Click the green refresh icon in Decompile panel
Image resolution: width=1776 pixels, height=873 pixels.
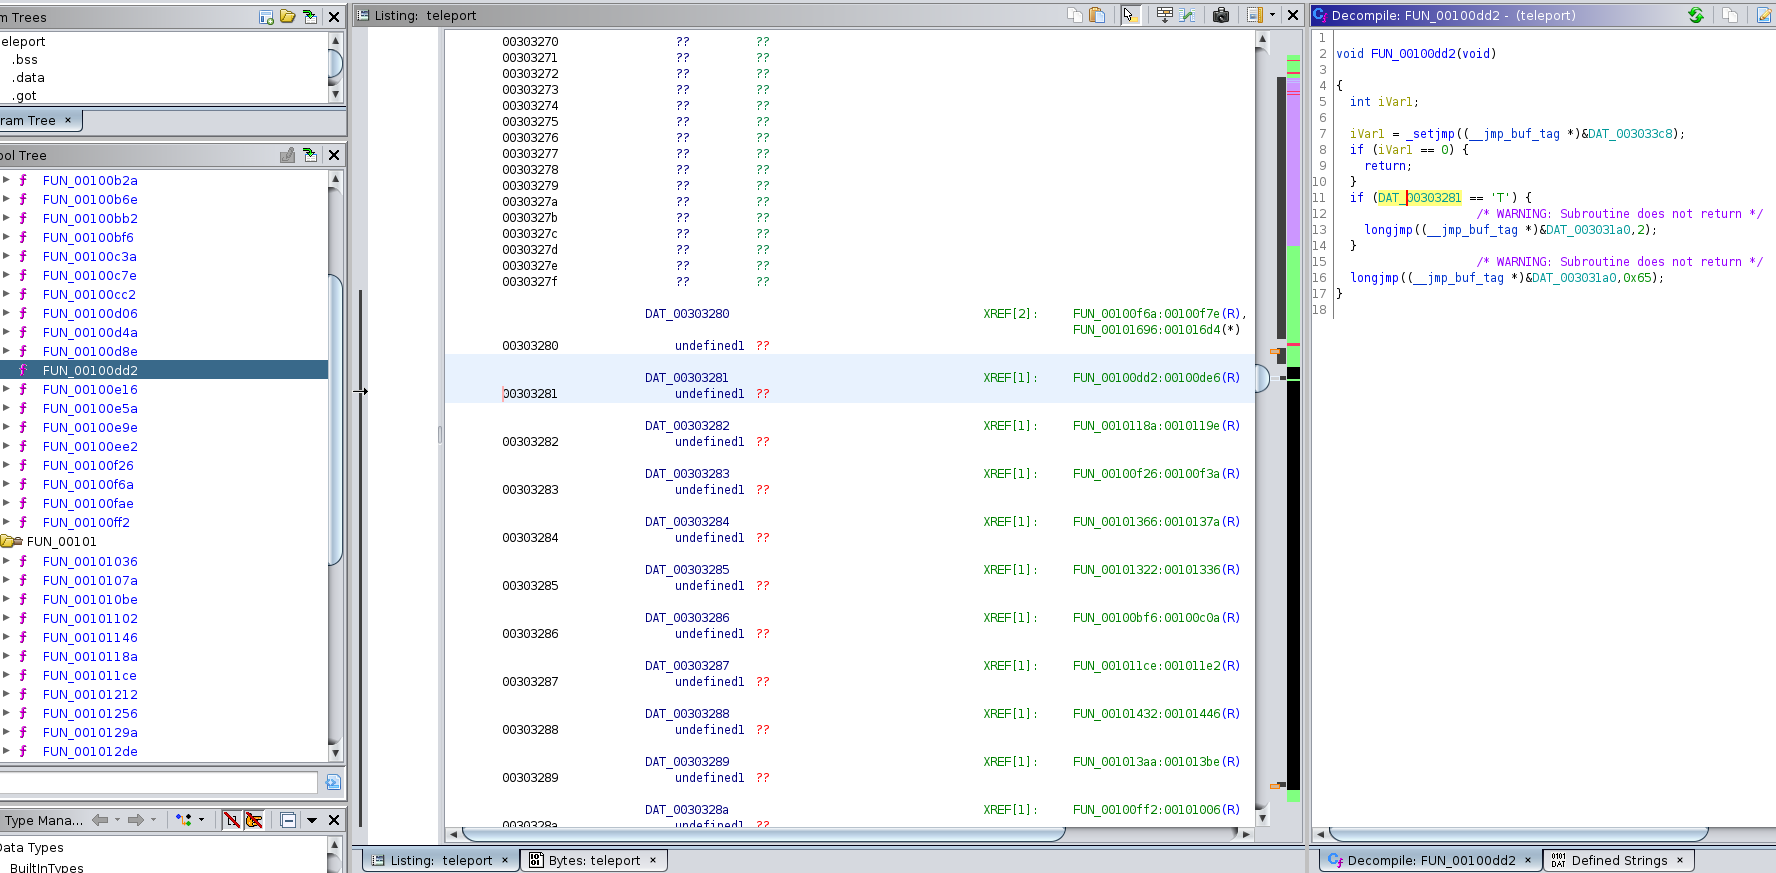(x=1696, y=15)
